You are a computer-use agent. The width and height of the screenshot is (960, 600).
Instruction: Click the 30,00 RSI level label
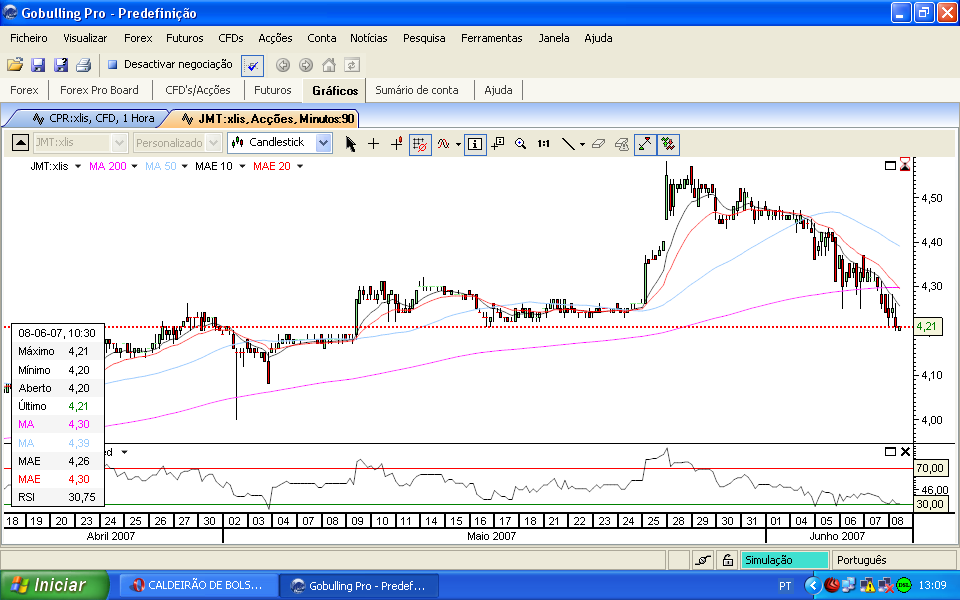pos(930,504)
